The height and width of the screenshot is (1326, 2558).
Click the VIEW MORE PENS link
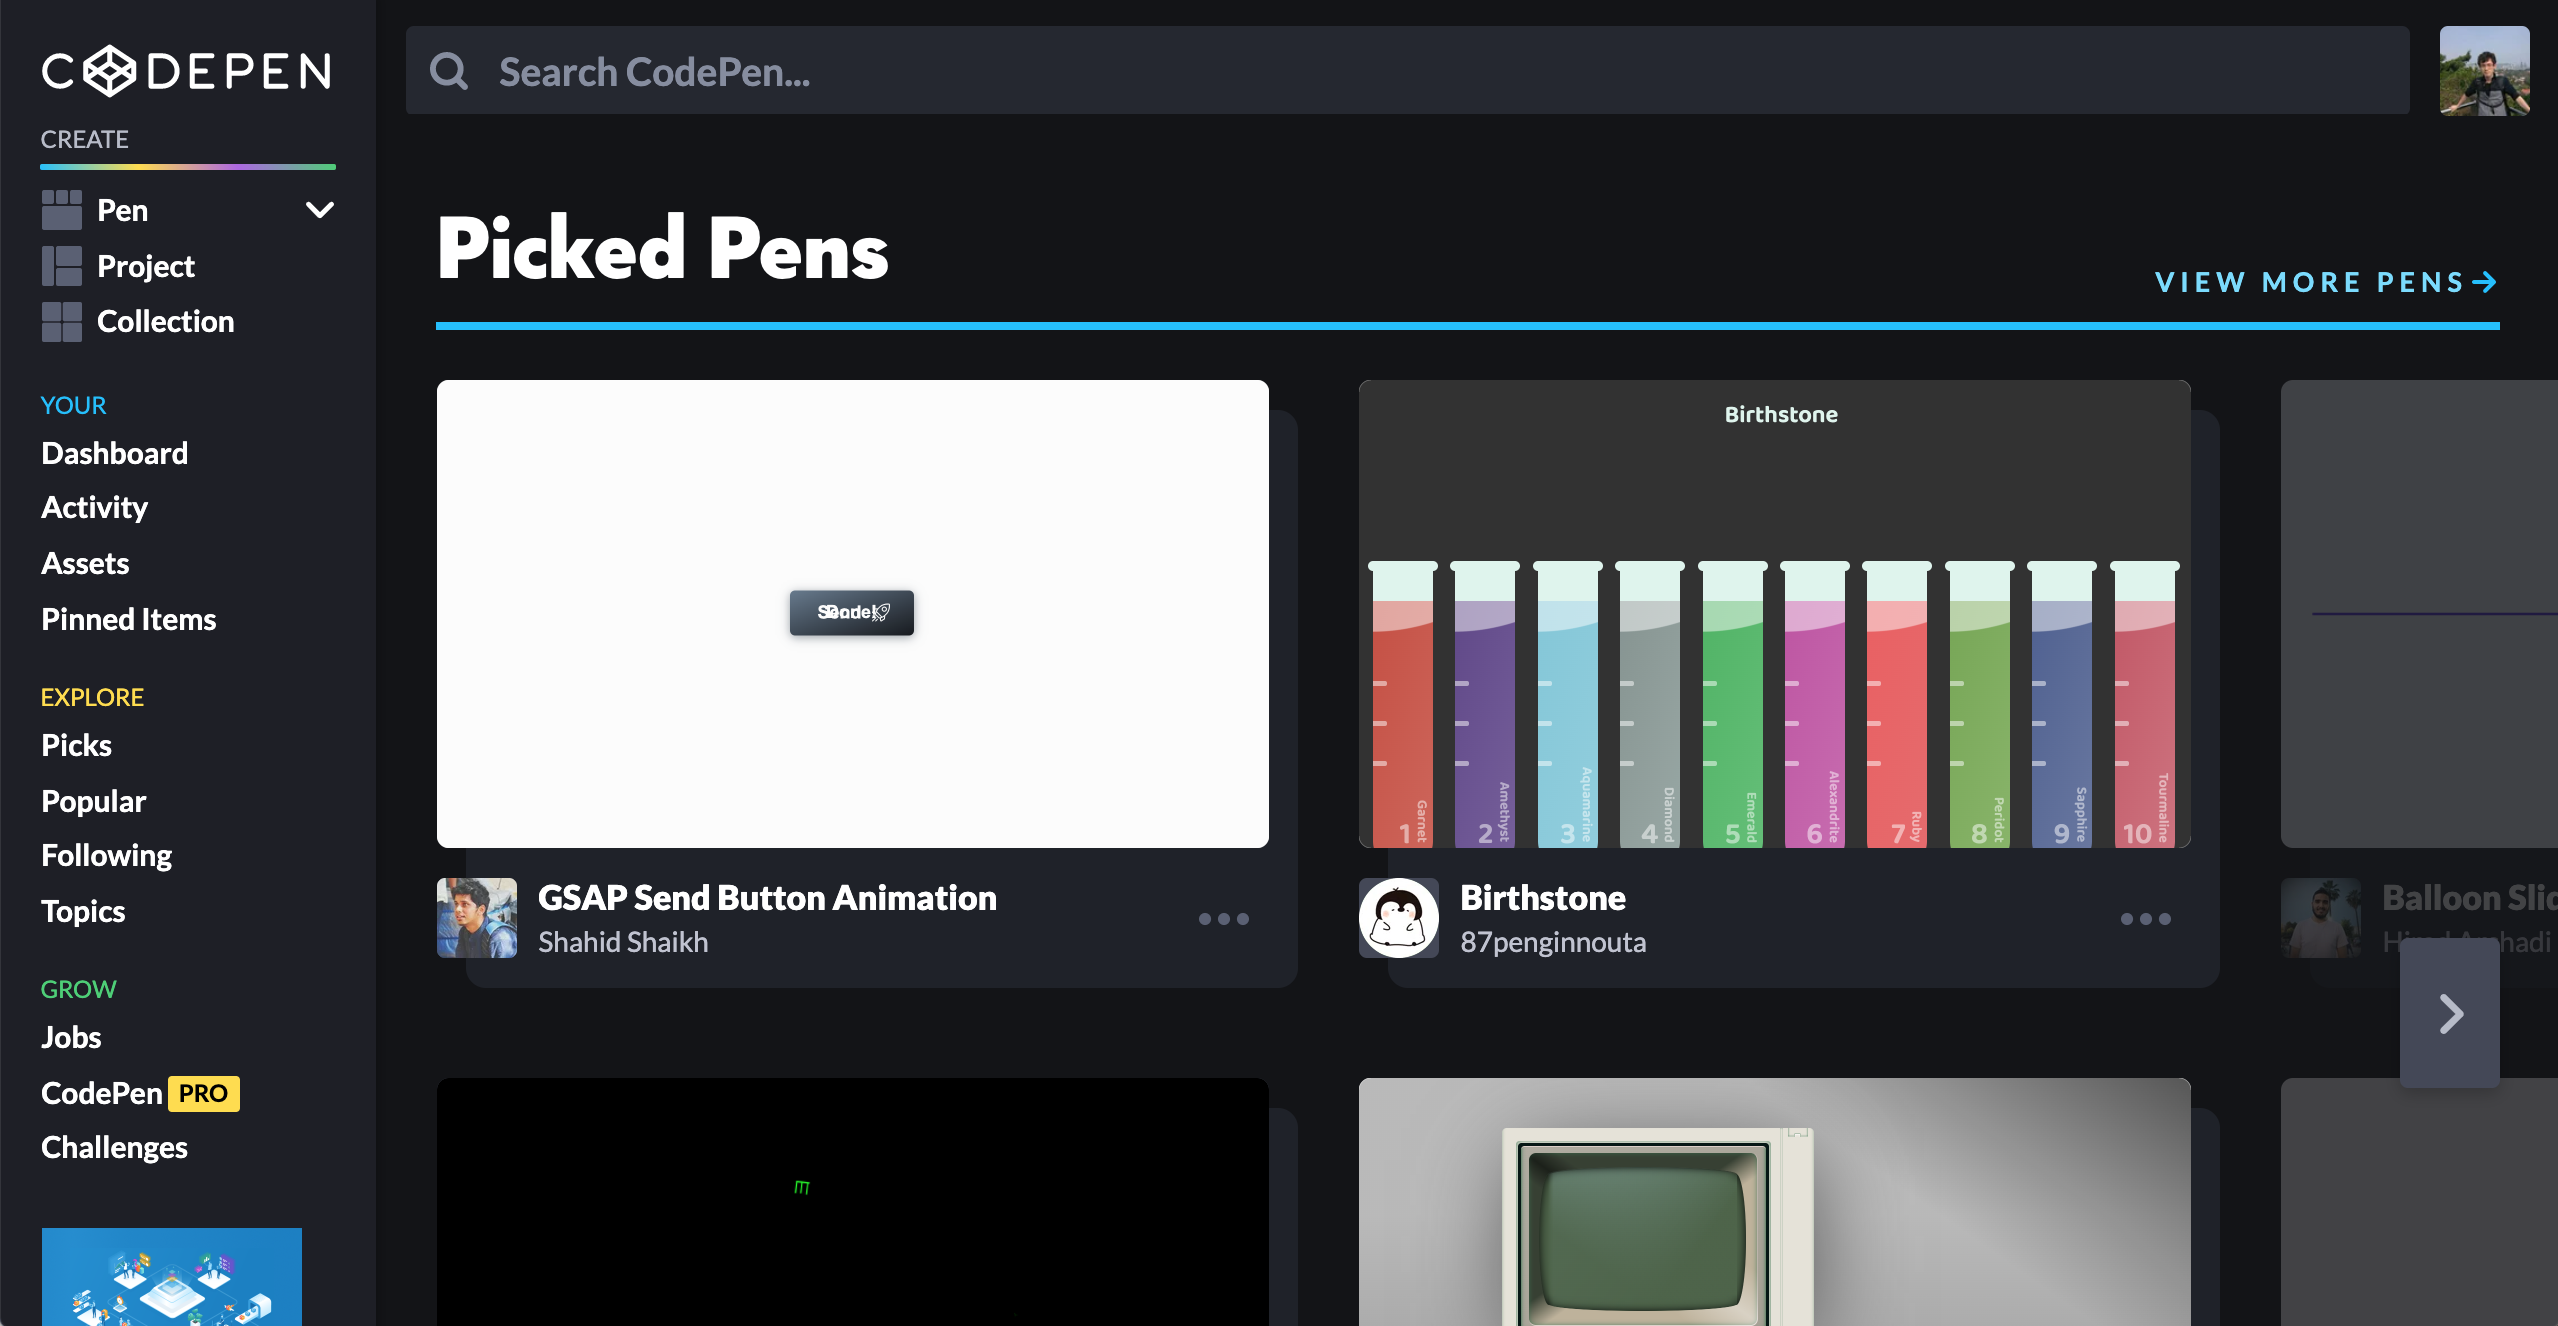[2325, 282]
